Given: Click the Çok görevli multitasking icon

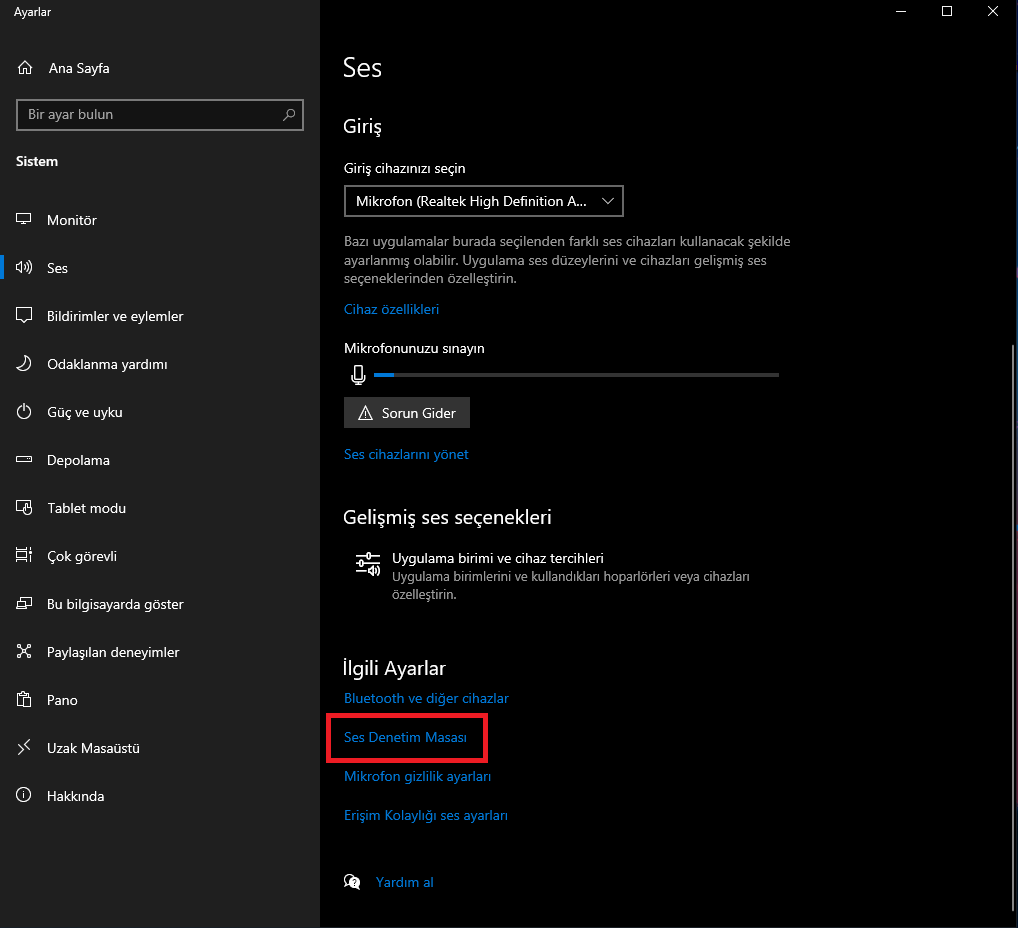Looking at the screenshot, I should 23,556.
